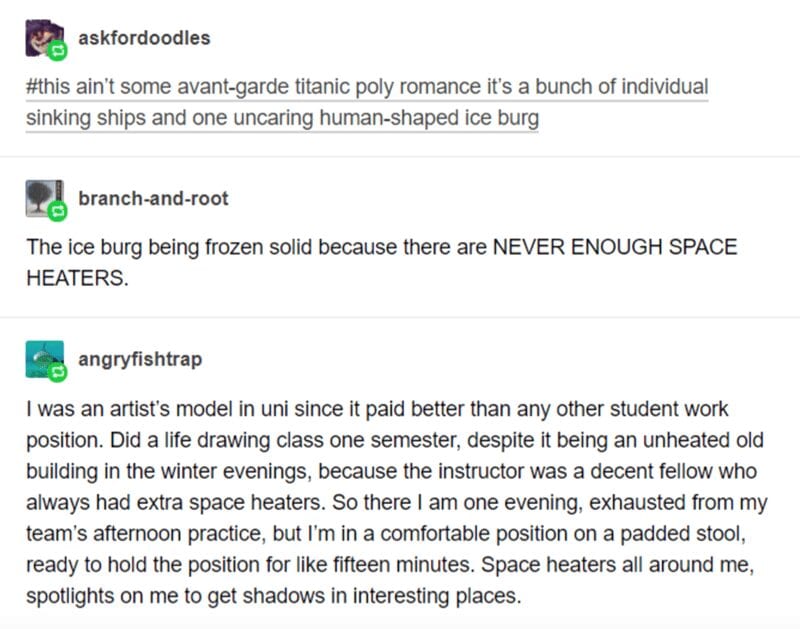
Task: Open the angryfishtrap username link
Action: 140,359
